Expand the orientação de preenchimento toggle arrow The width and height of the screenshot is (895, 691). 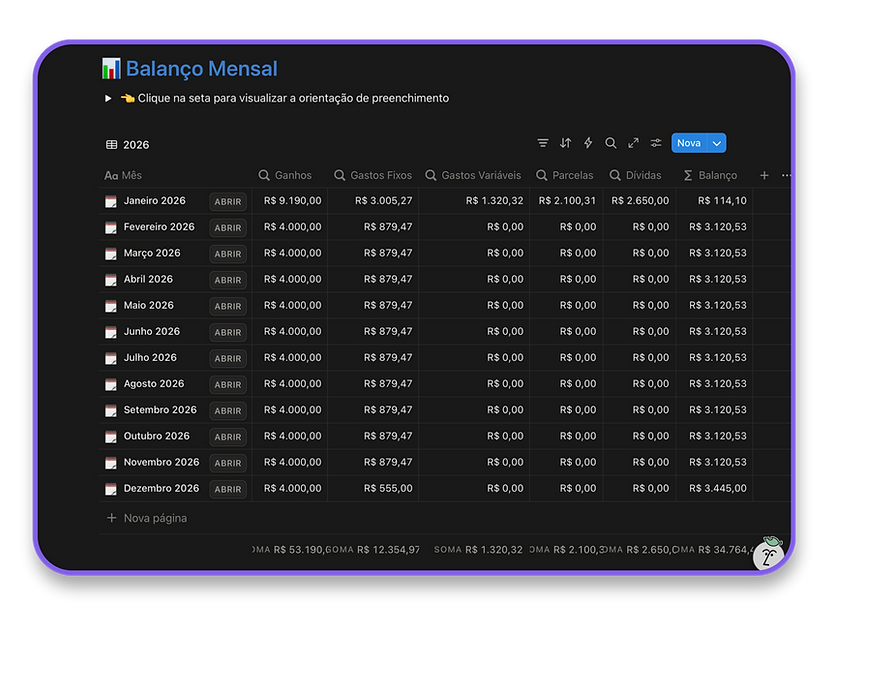click(x=108, y=98)
